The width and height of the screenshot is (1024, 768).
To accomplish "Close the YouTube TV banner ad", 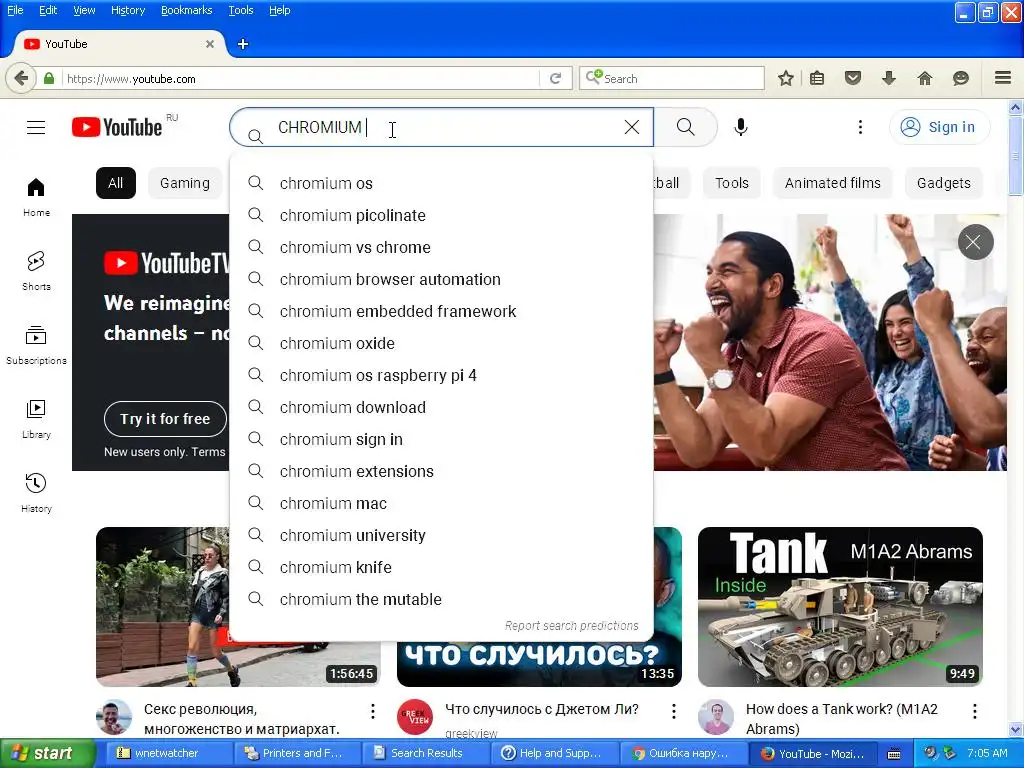I will point(975,242).
